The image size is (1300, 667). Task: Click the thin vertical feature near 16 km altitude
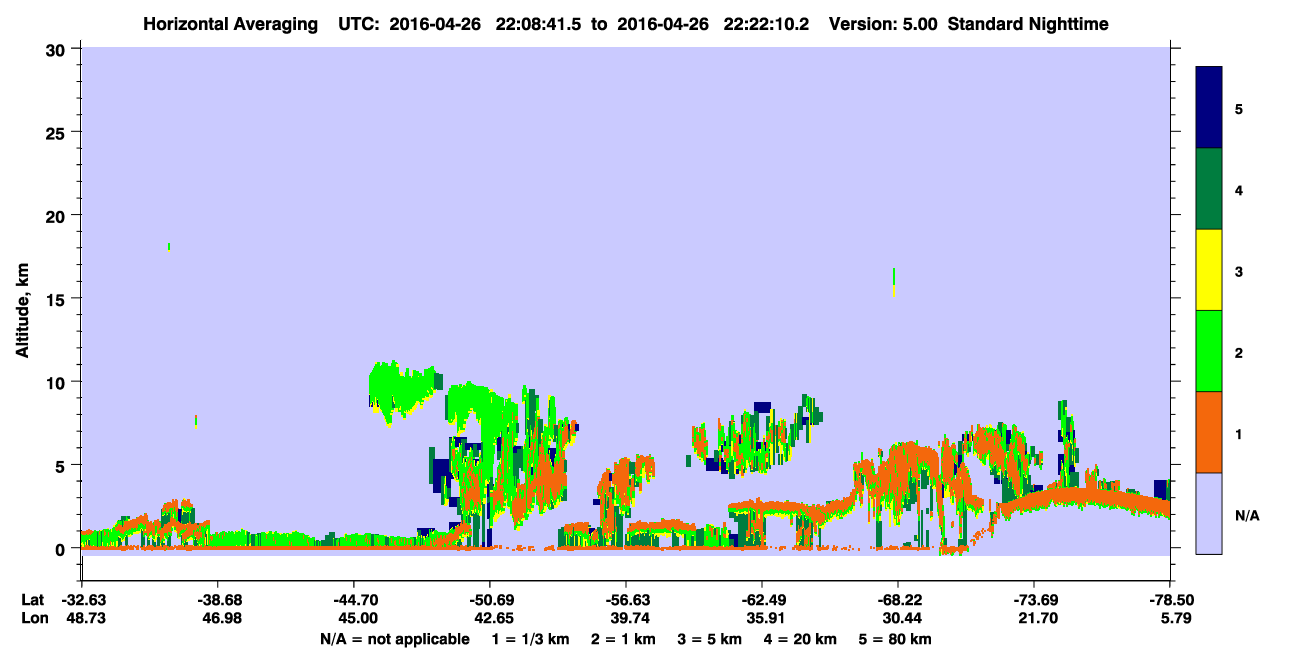coord(894,282)
